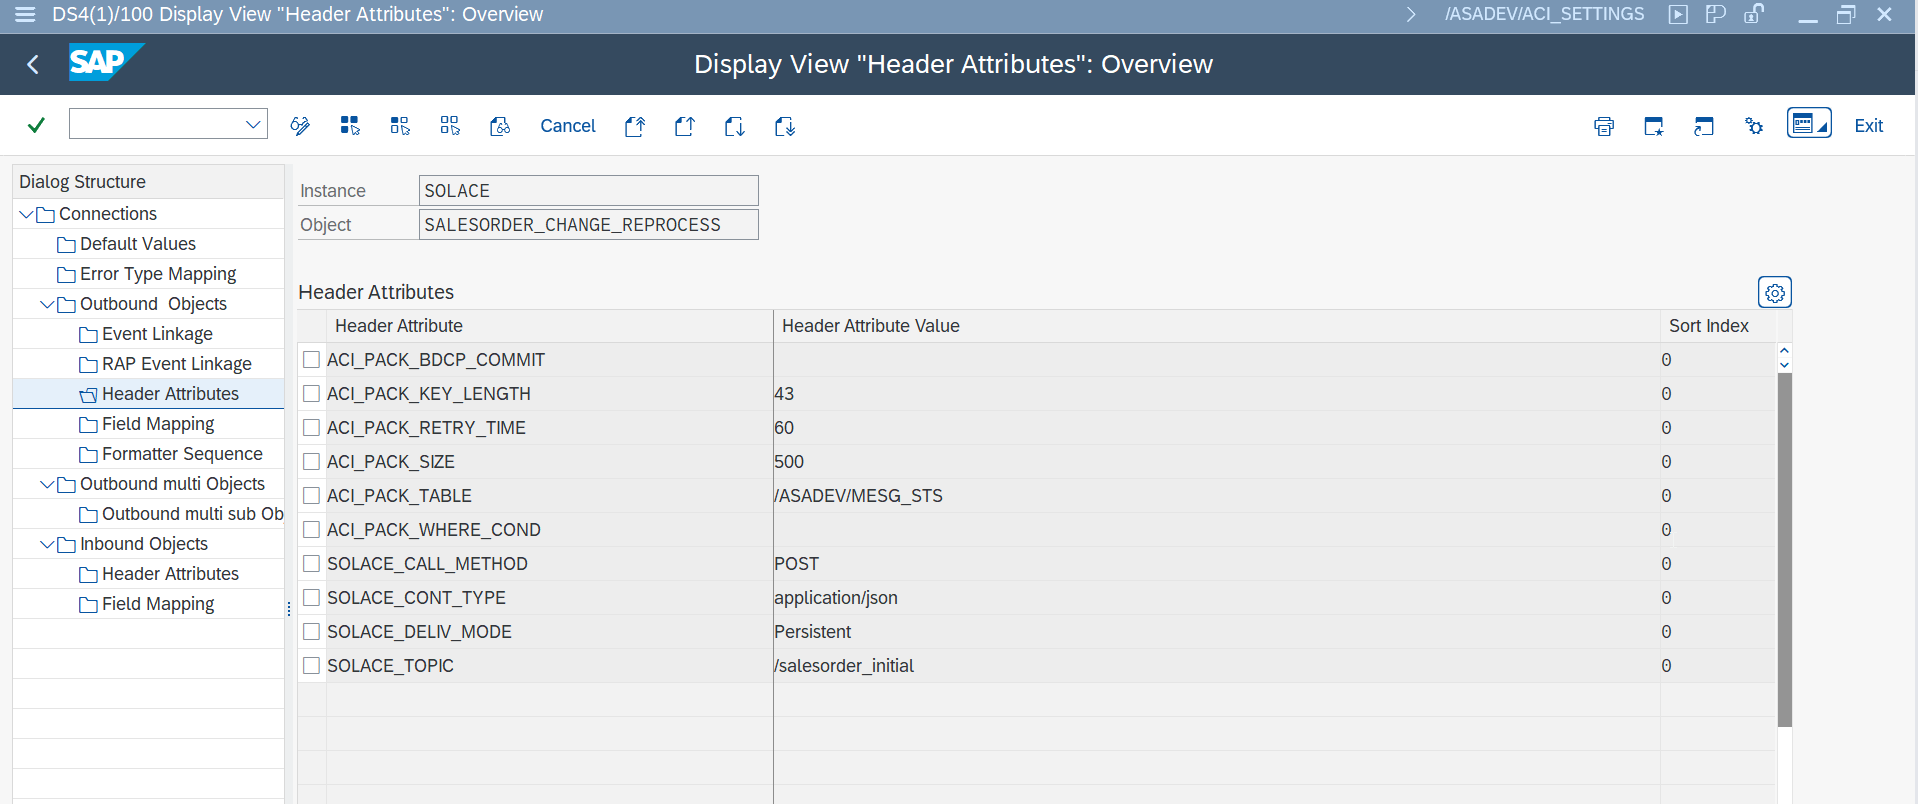Collapse the Connections tree node
The width and height of the screenshot is (1918, 804).
point(26,214)
